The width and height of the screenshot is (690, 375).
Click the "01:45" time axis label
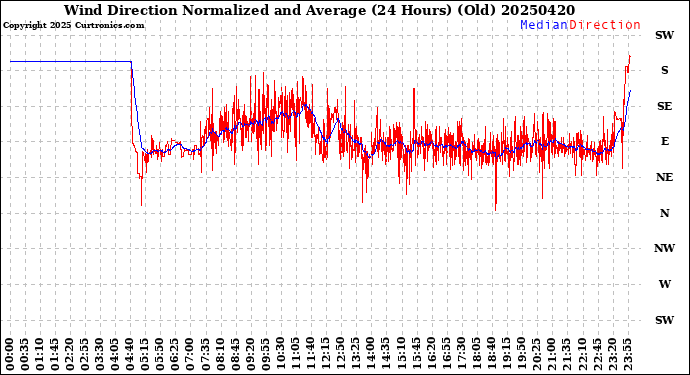tap(55, 354)
